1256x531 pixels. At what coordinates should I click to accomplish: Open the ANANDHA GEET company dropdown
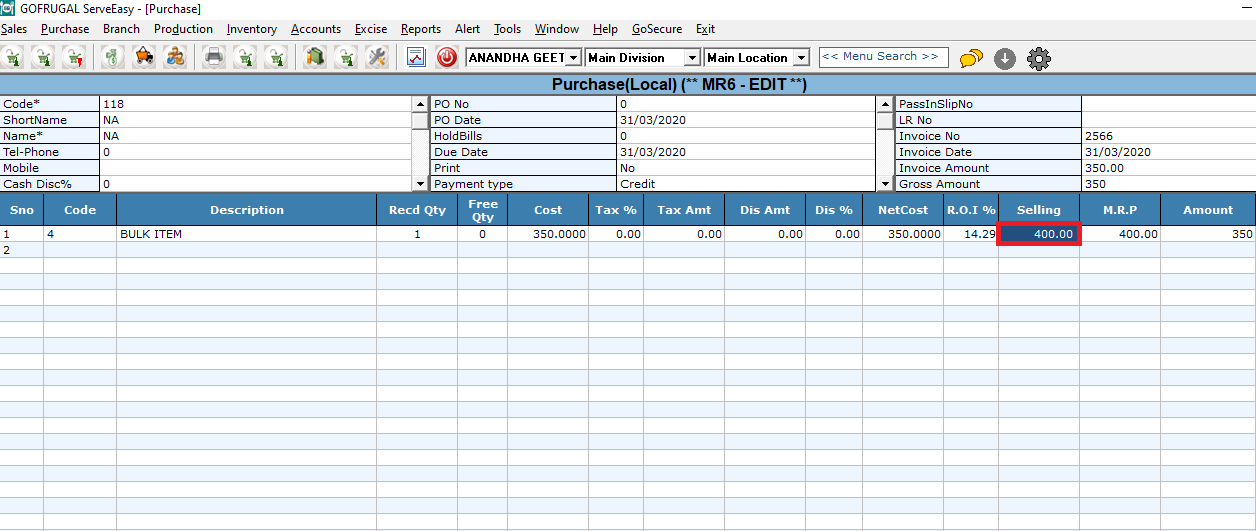pos(574,58)
